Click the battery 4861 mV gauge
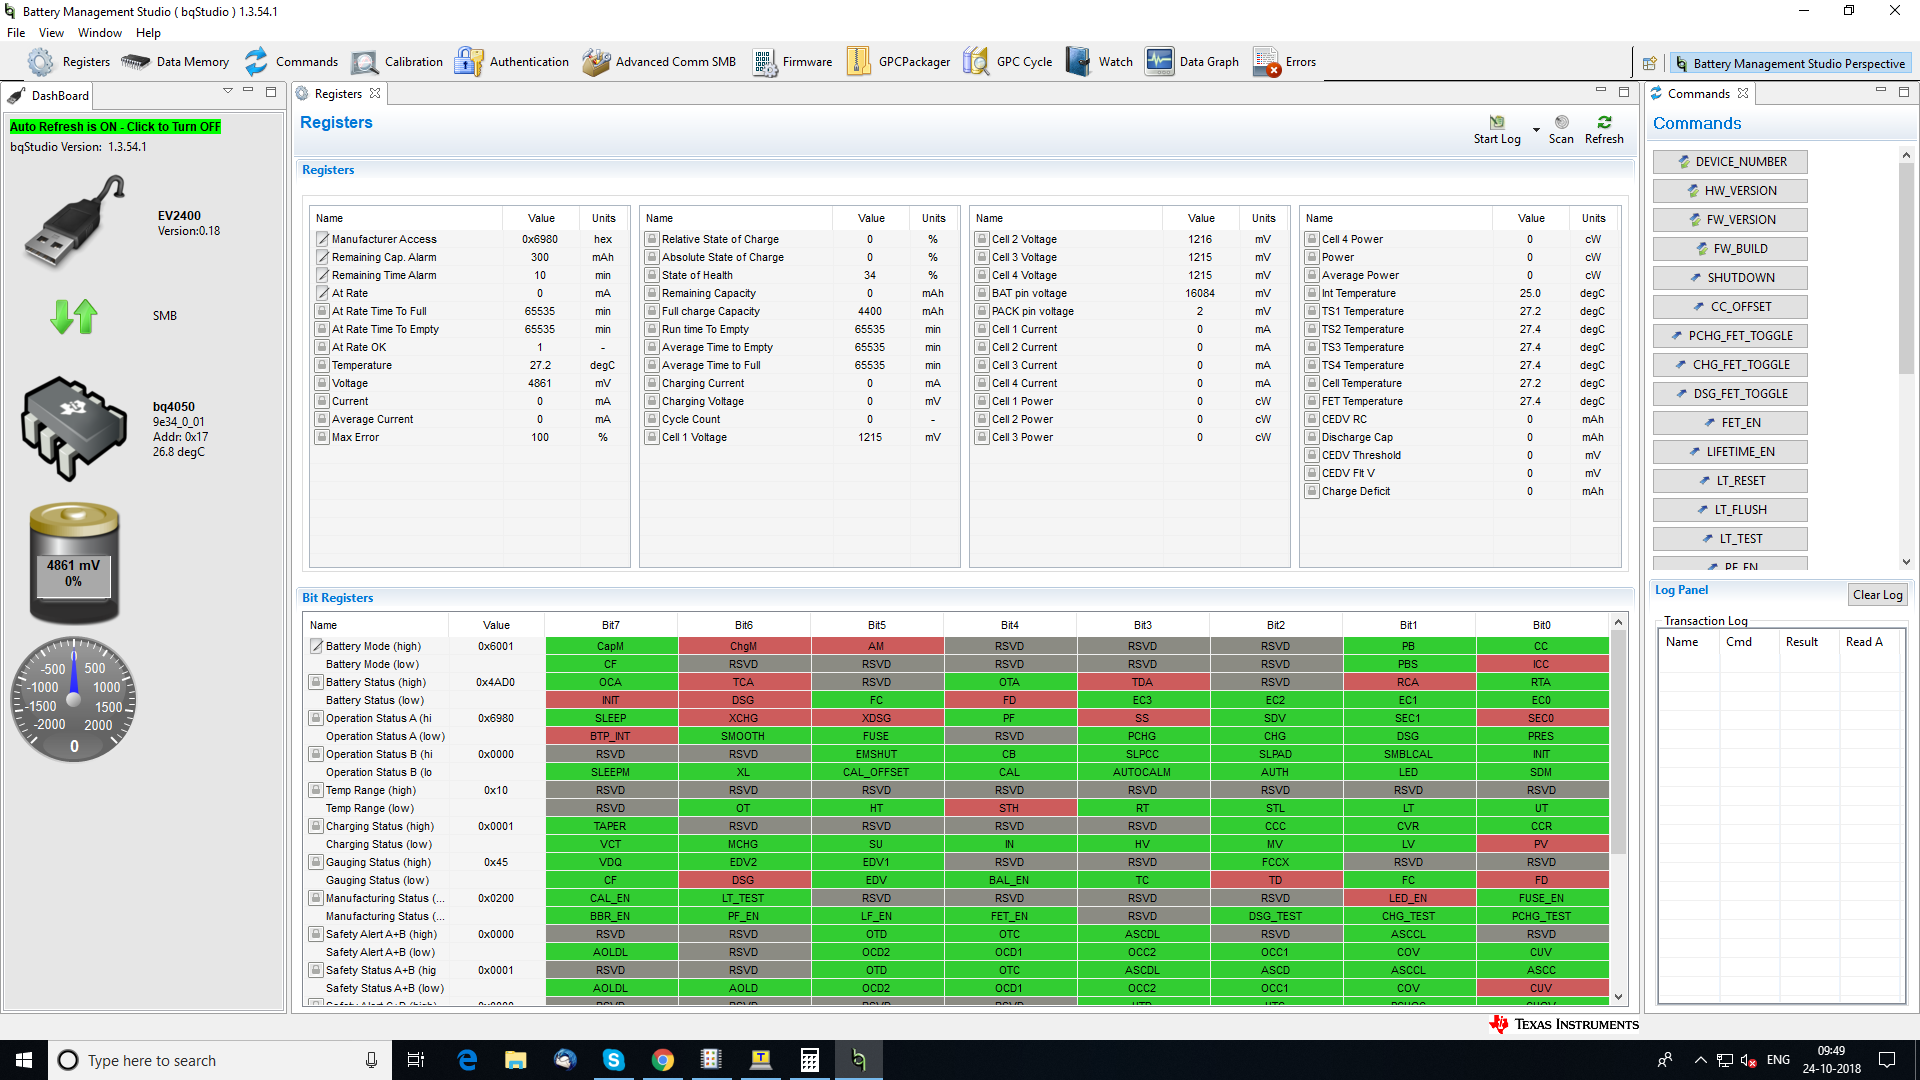The image size is (1920, 1080). 74,563
